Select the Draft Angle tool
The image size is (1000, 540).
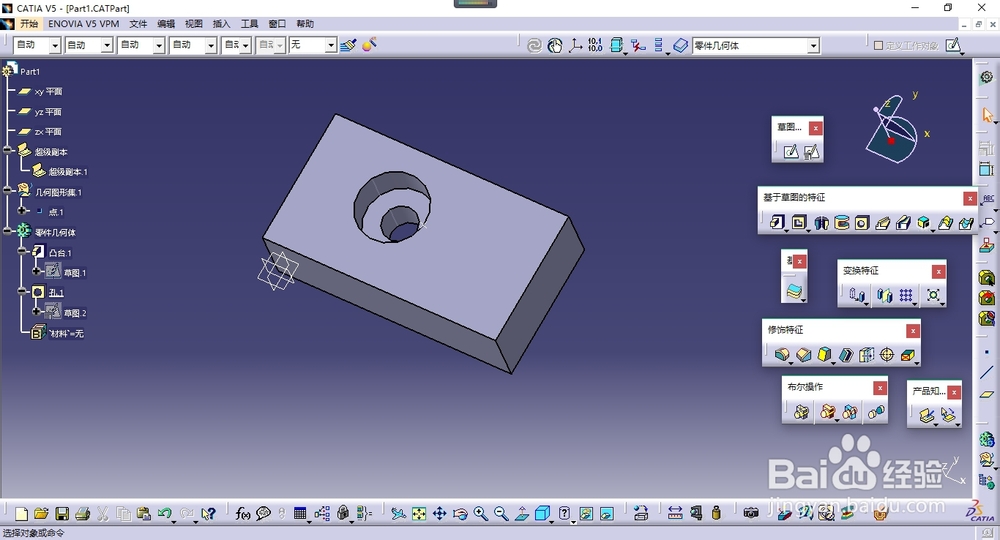click(825, 354)
